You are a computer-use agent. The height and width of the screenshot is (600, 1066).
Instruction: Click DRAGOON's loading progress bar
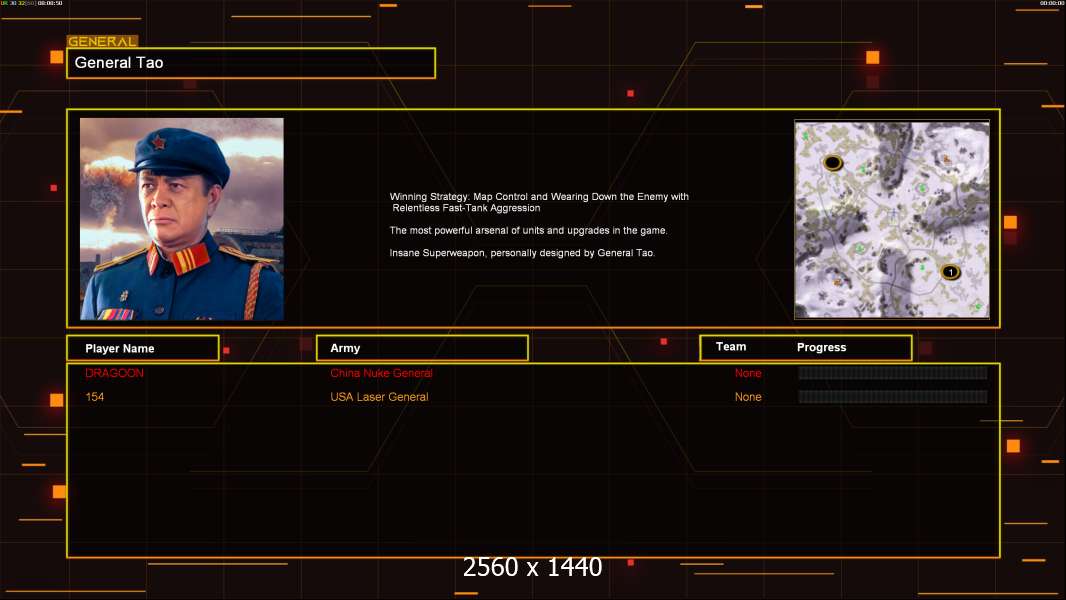[893, 372]
